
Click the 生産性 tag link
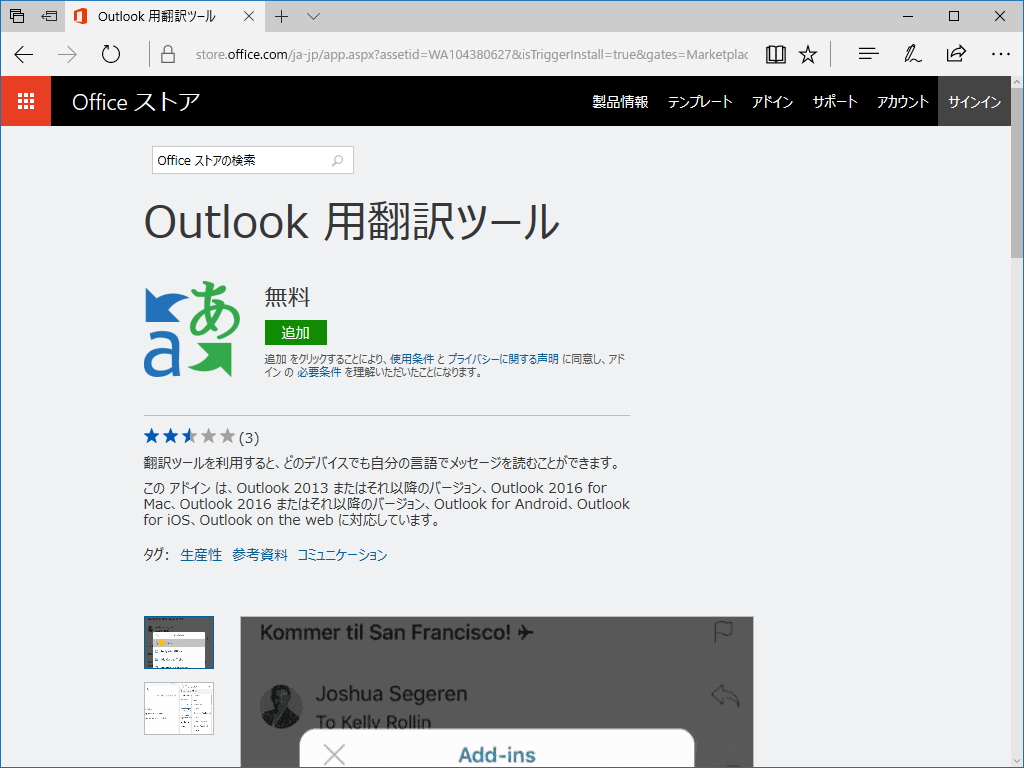pos(200,555)
